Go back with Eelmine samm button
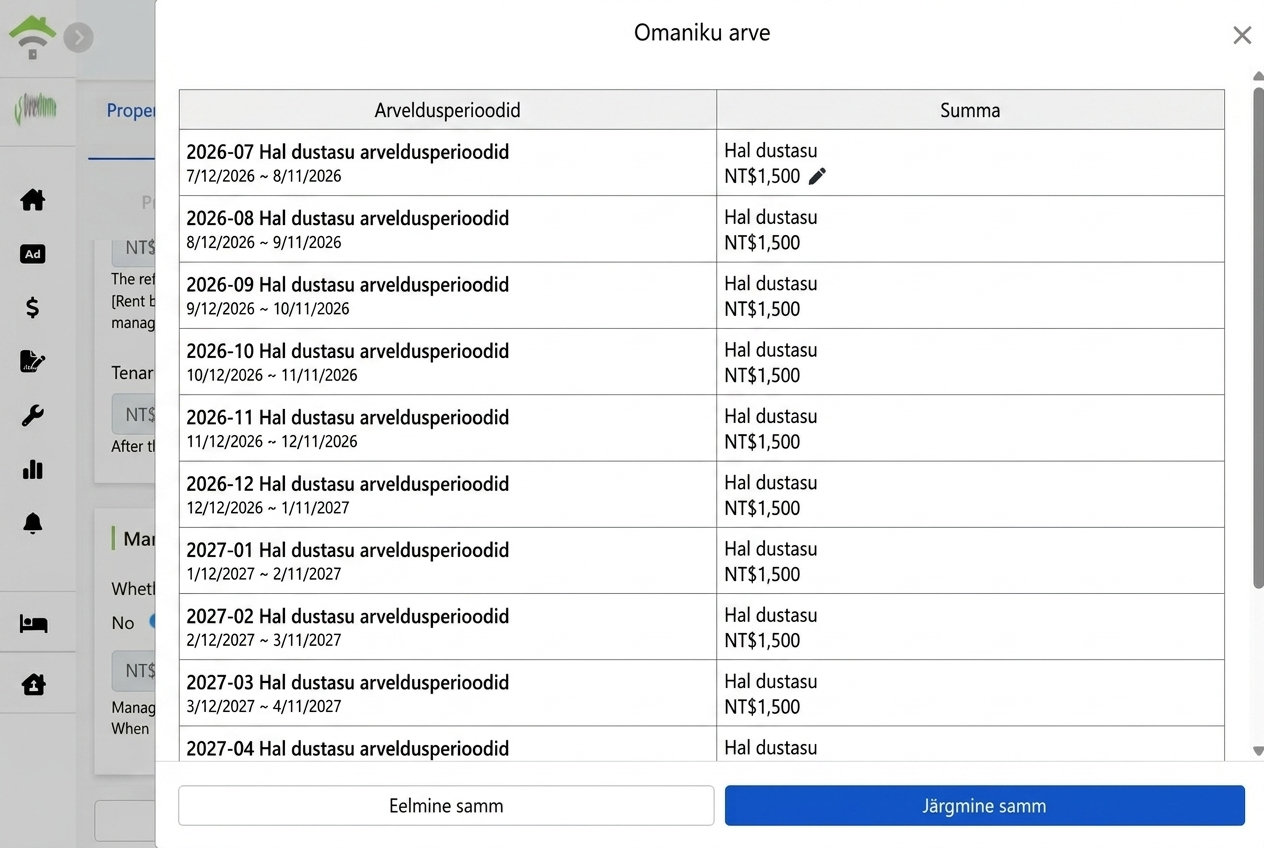The height and width of the screenshot is (848, 1264). (x=446, y=806)
